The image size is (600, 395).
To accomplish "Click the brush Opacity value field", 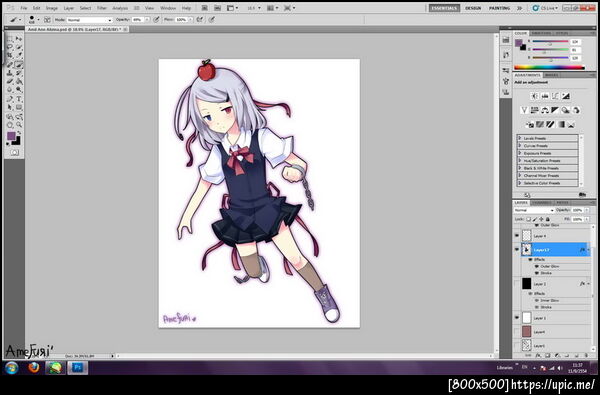I will pos(137,20).
